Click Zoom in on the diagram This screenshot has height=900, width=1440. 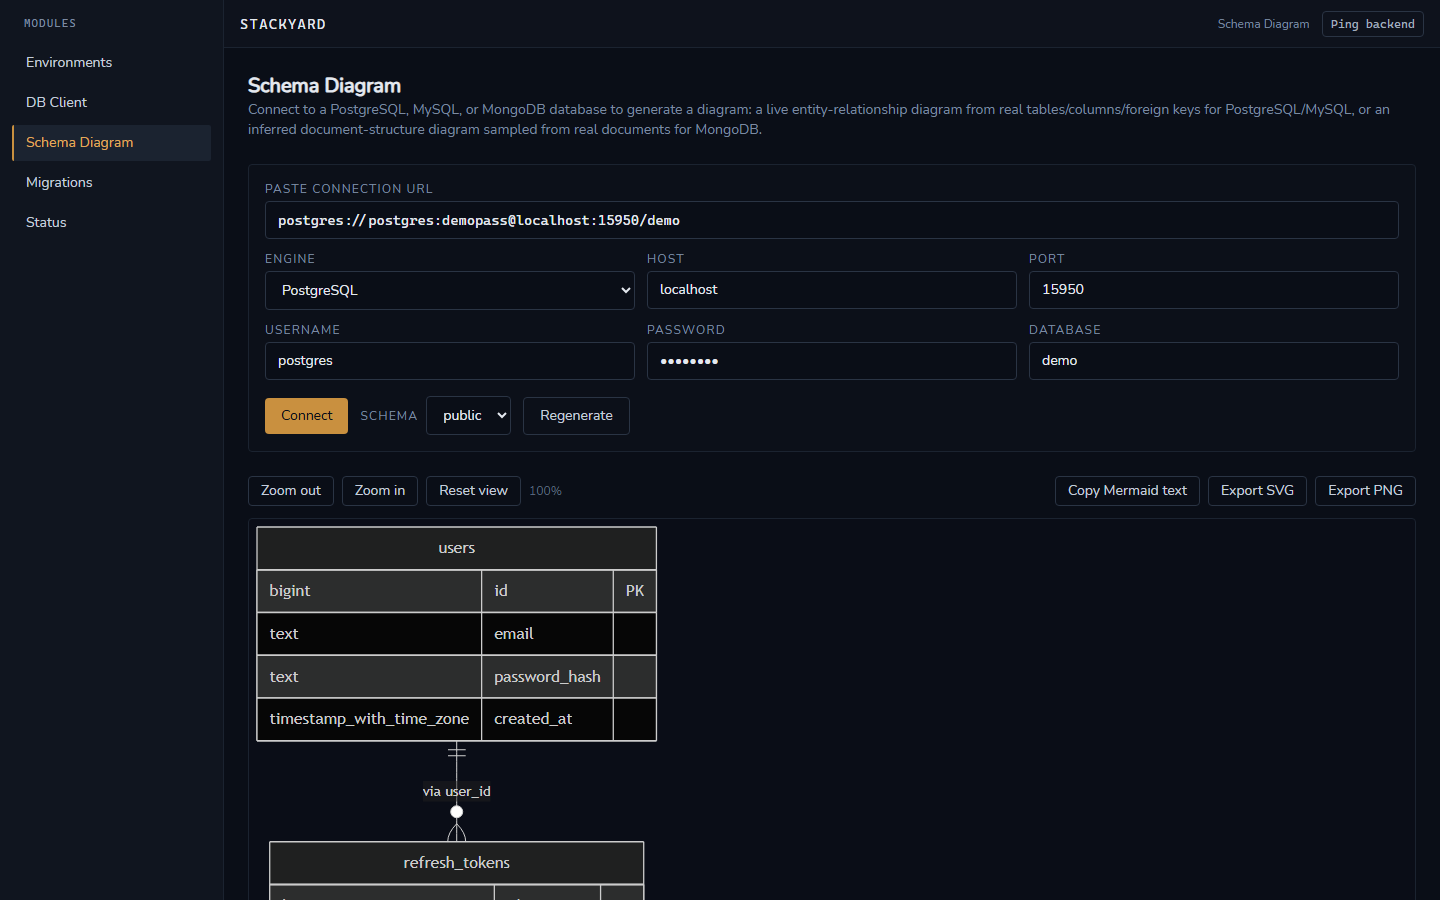[x=380, y=491]
